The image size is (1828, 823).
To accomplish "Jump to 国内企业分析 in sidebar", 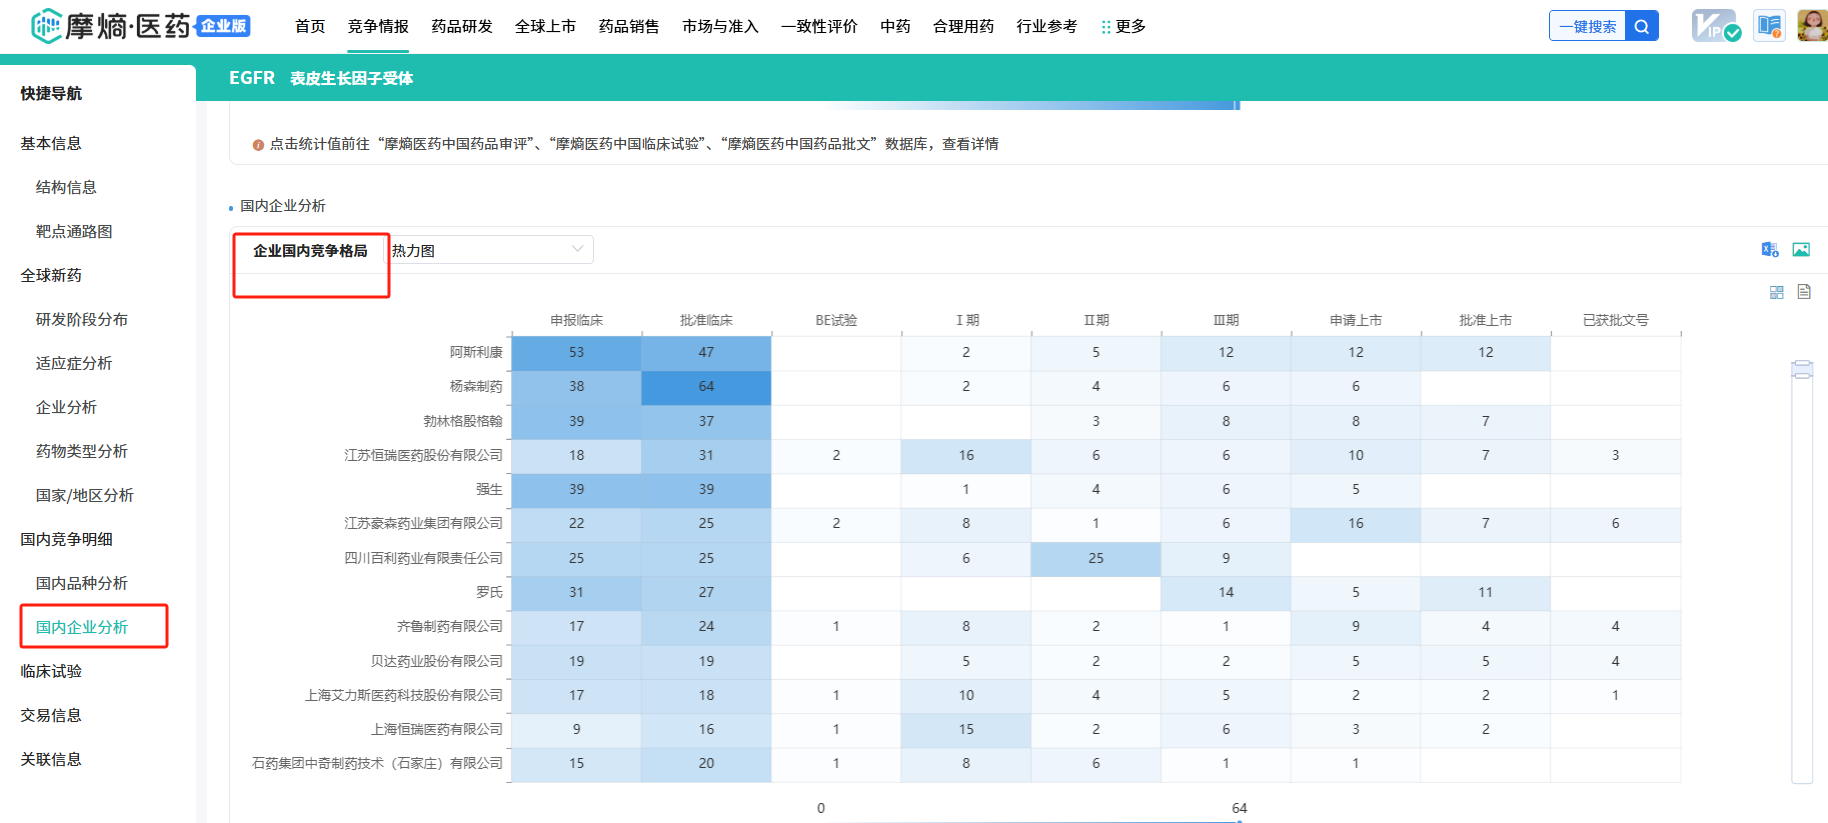I will (82, 627).
